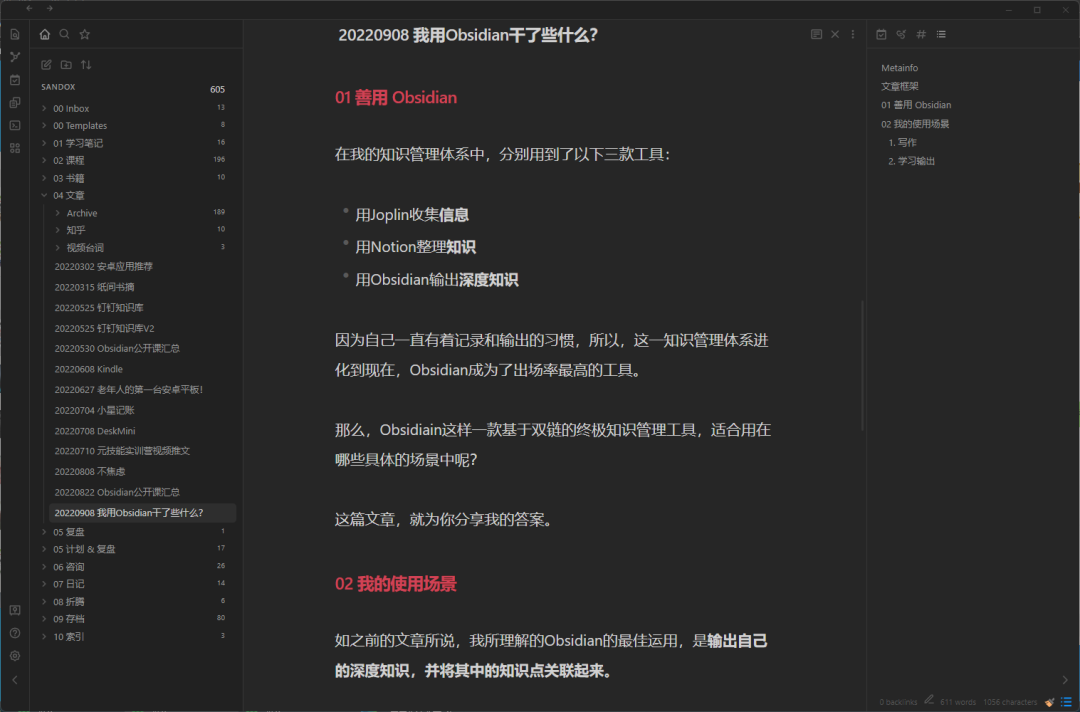Click the pencil edit mode status icon
Screen dimensions: 1080x712
(928, 700)
